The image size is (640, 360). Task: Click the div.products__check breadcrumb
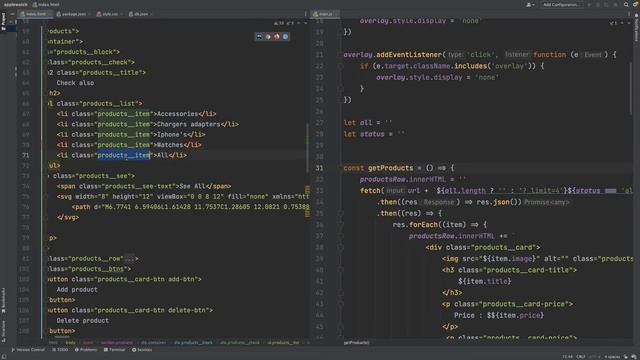[x=239, y=342]
